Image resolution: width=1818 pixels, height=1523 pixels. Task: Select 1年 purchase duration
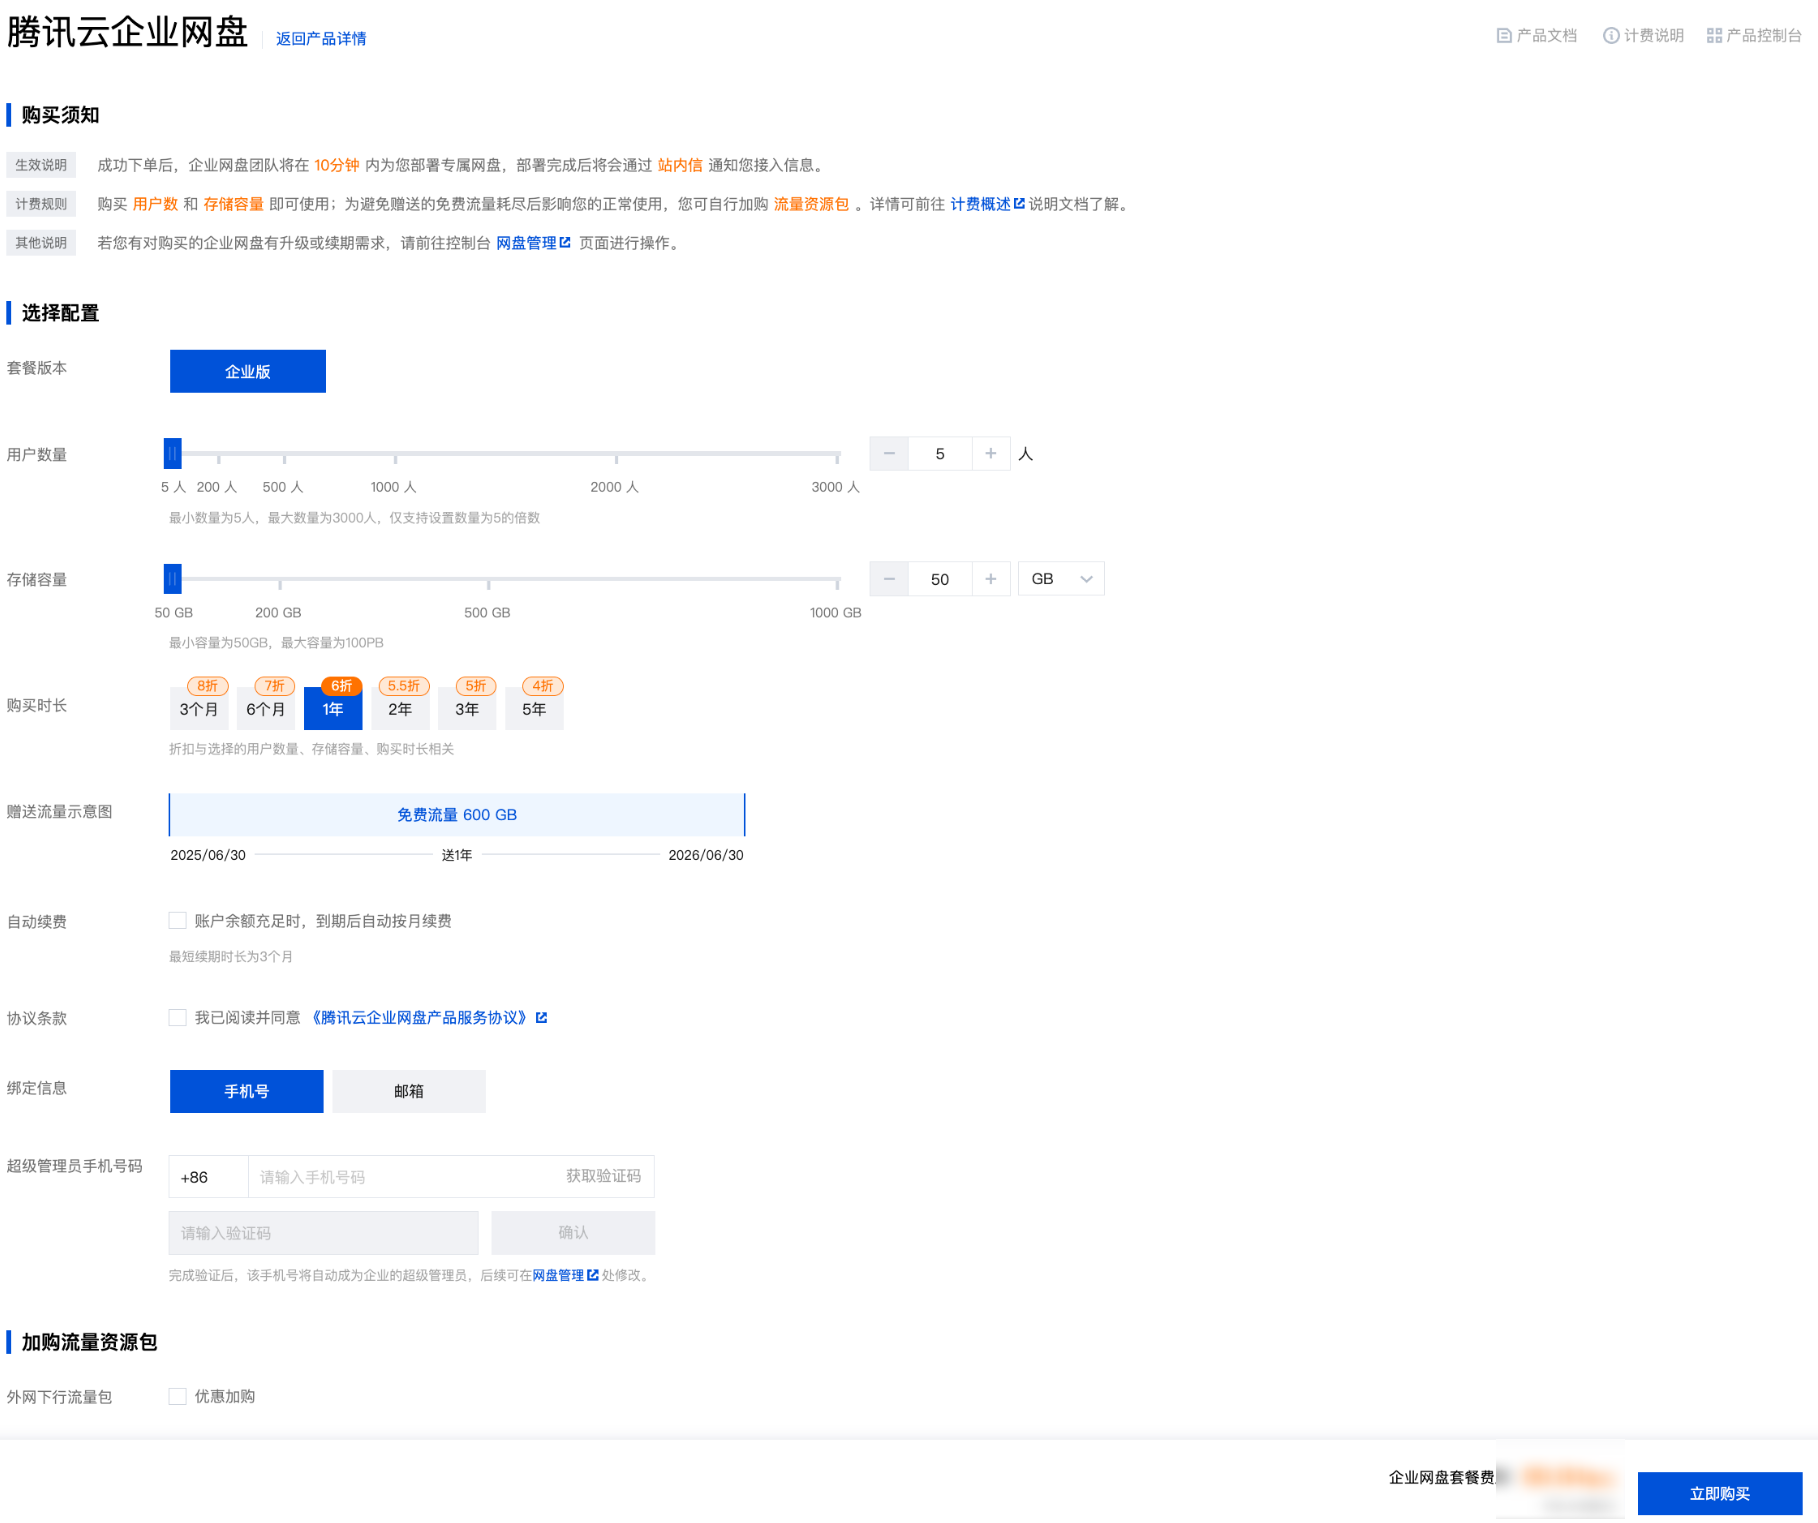[333, 709]
